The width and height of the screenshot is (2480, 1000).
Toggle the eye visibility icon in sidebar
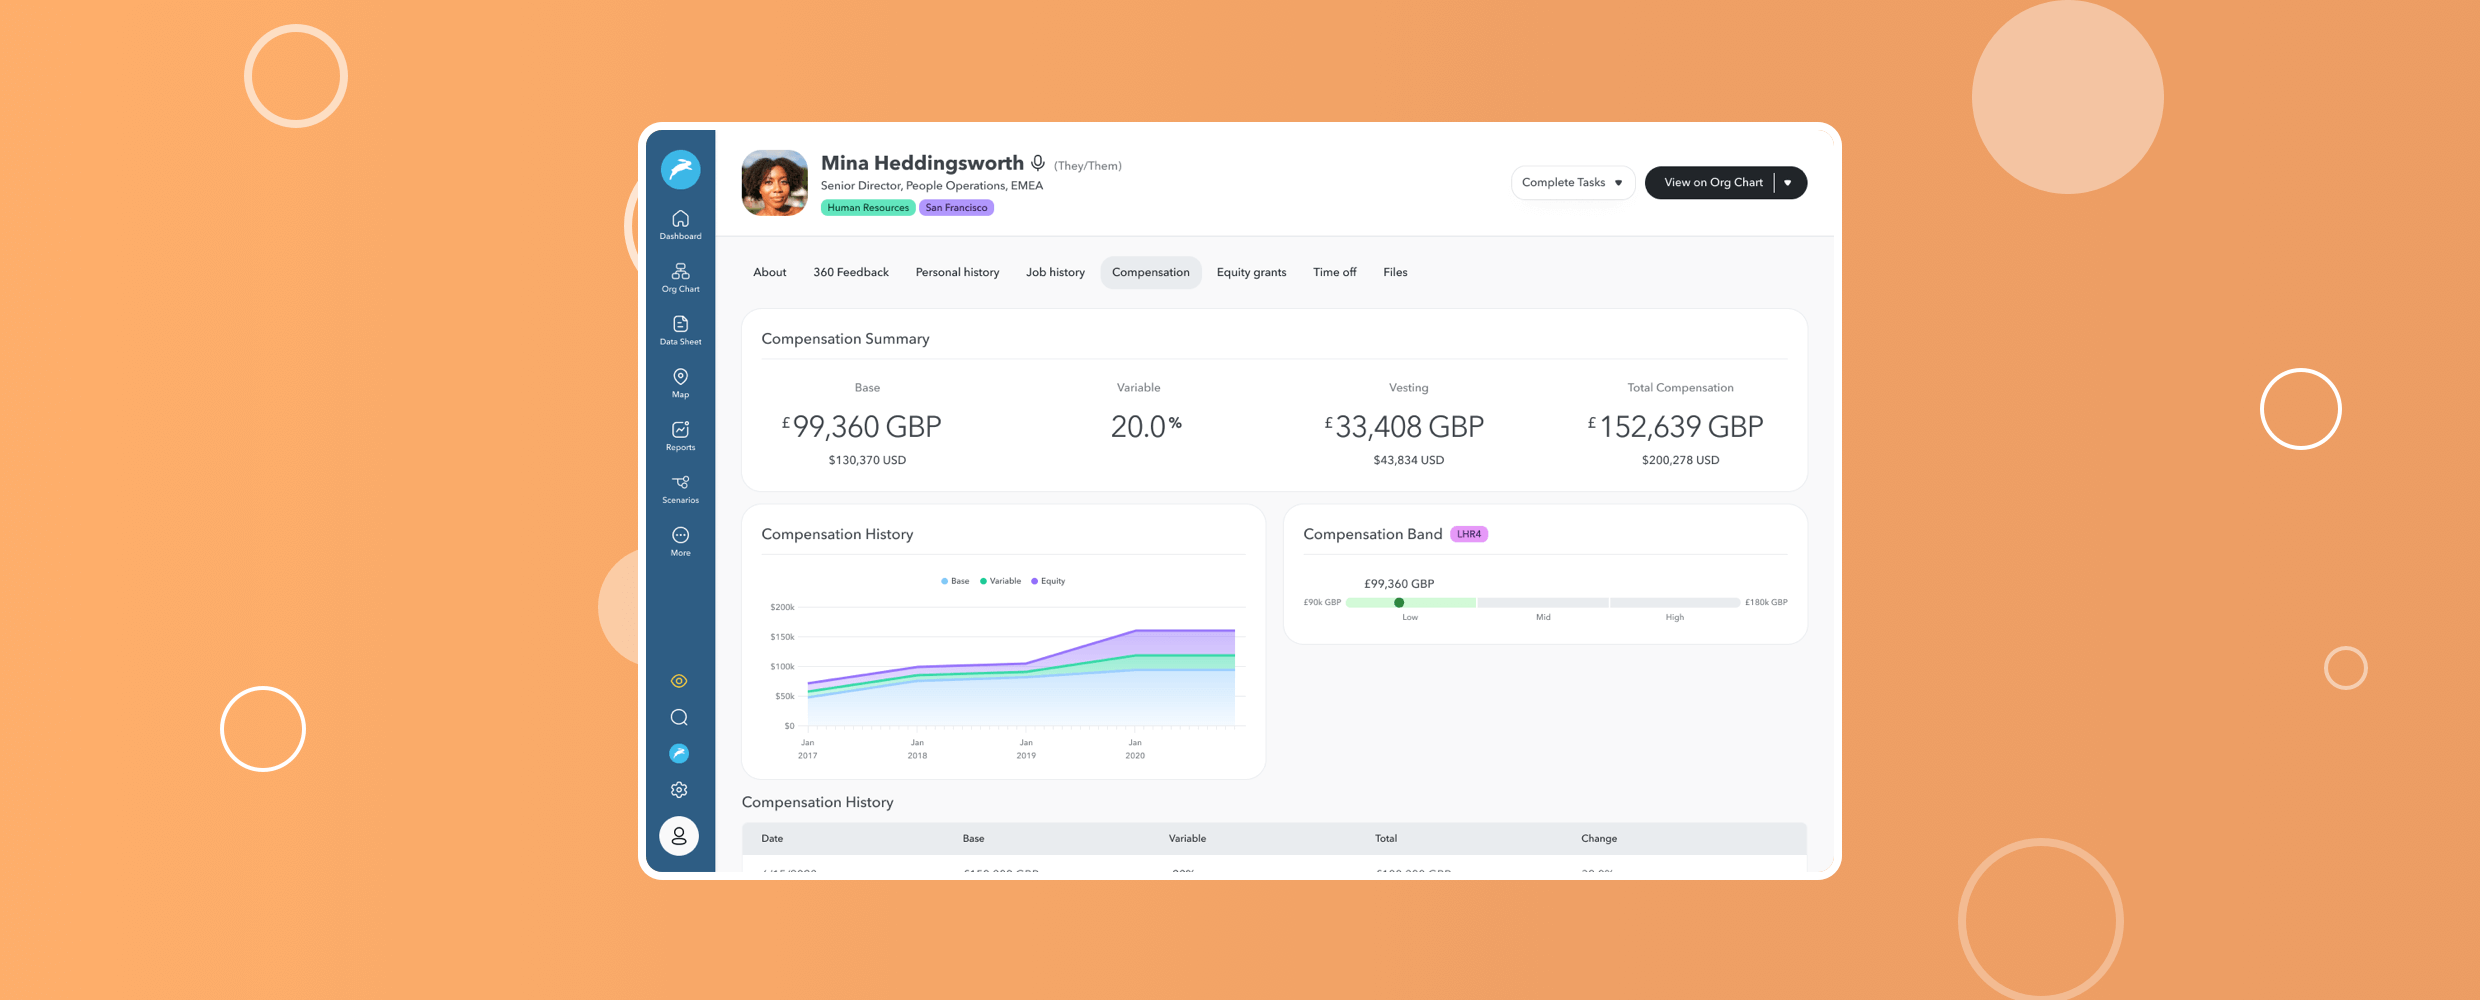point(679,681)
